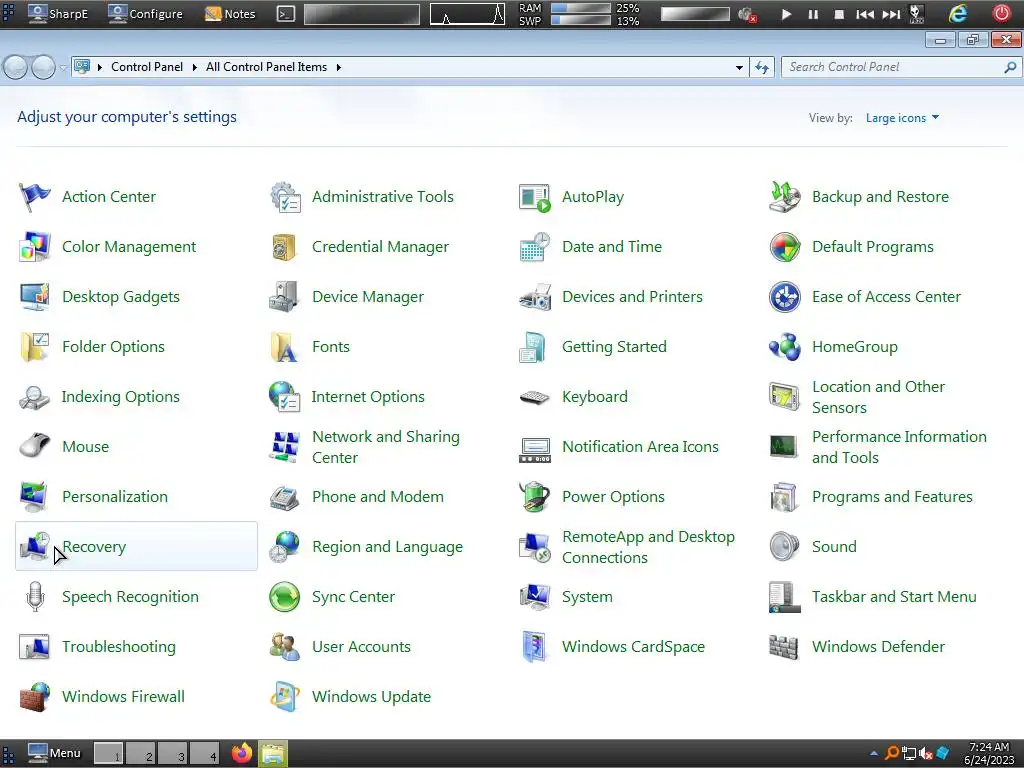1024x768 pixels.
Task: Open the Backup and Restore icon
Action: click(784, 197)
